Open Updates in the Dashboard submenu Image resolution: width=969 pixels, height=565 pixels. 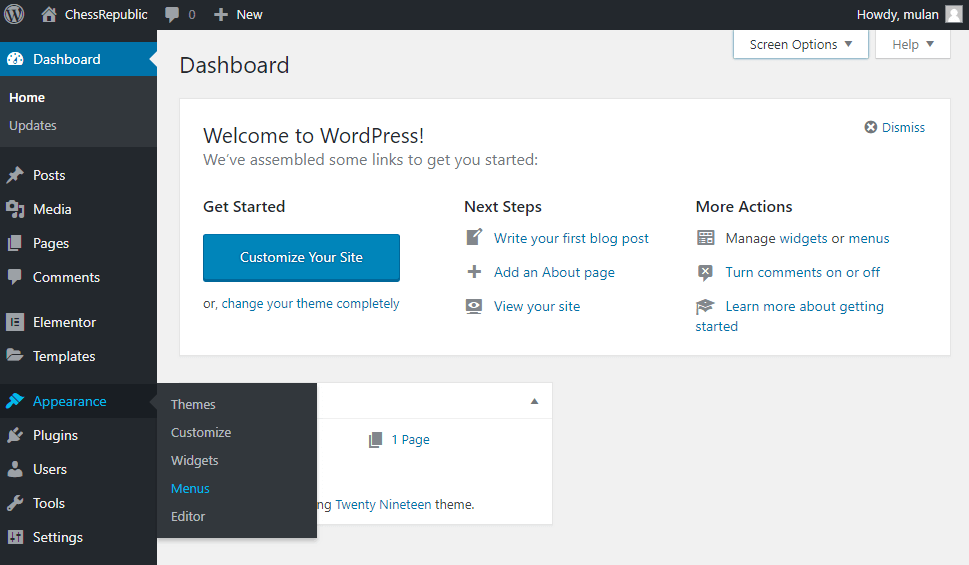tap(33, 125)
